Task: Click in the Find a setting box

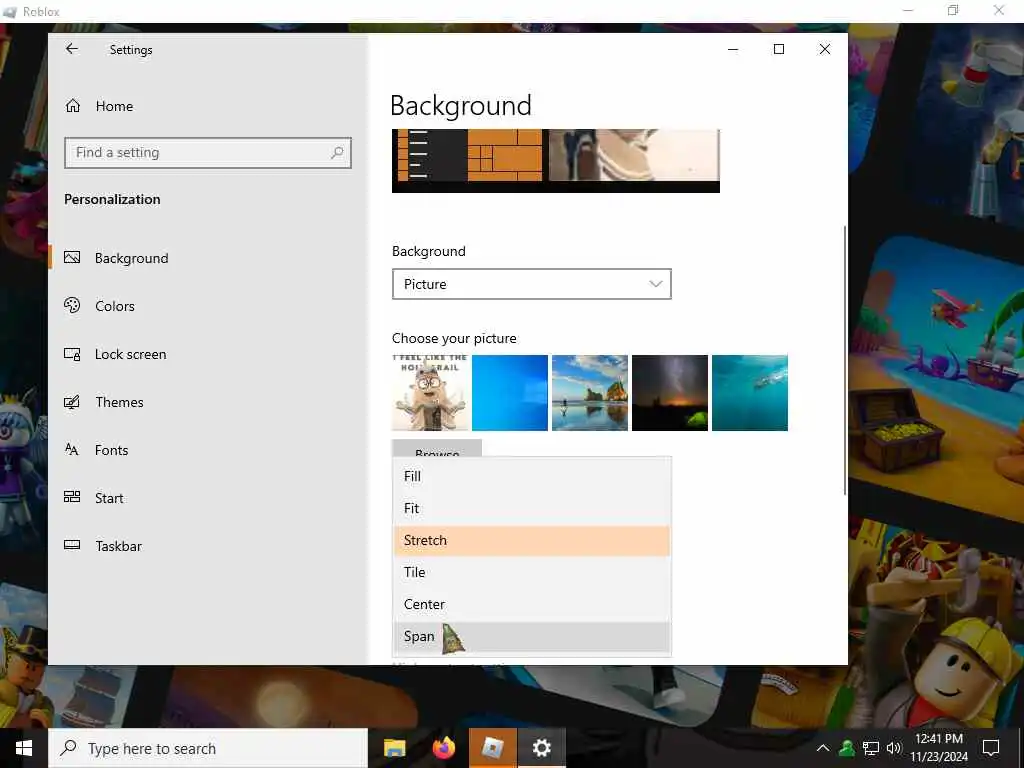Action: 208,153
